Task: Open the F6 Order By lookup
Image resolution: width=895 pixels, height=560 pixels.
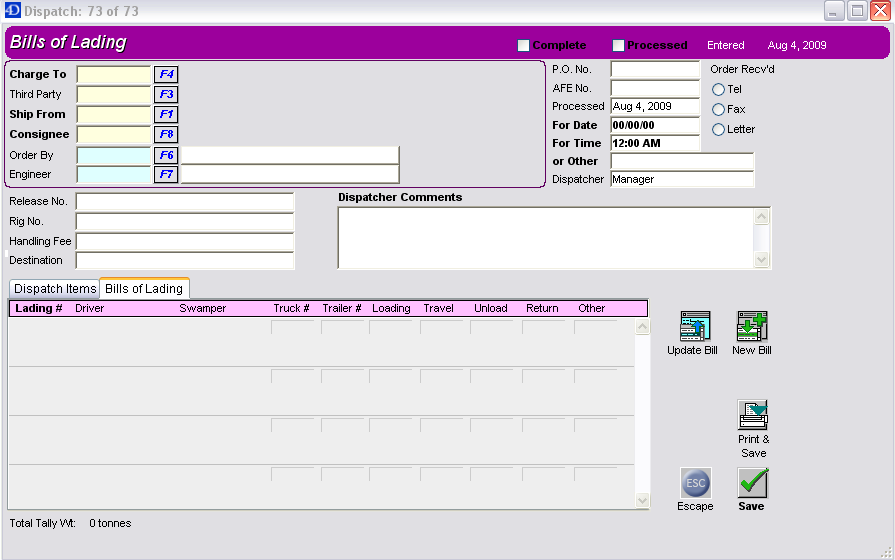Action: tap(166, 155)
